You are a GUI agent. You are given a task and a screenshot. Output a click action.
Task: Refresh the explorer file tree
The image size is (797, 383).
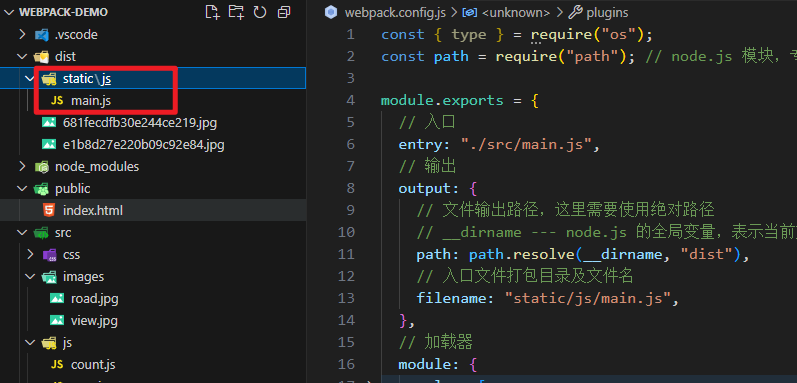click(x=260, y=12)
